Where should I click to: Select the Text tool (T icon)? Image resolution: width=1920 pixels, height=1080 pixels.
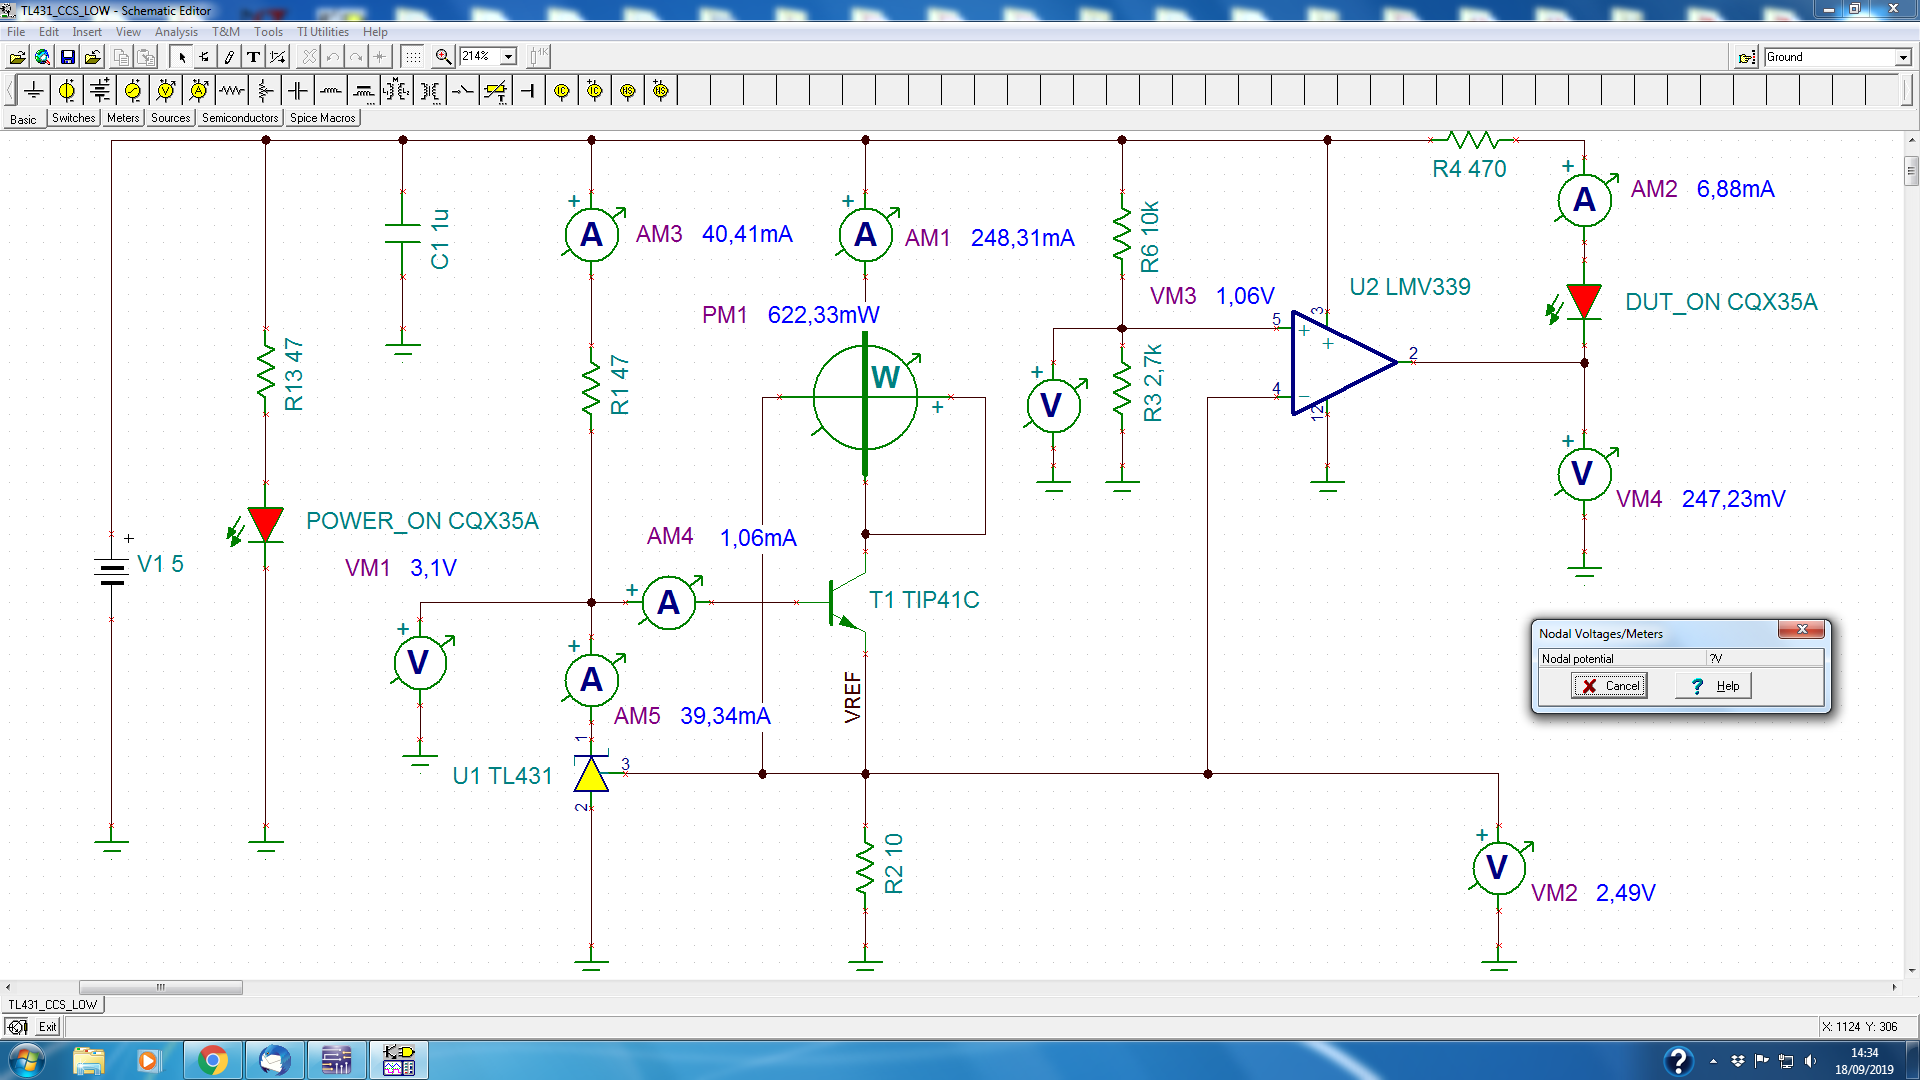[253, 57]
